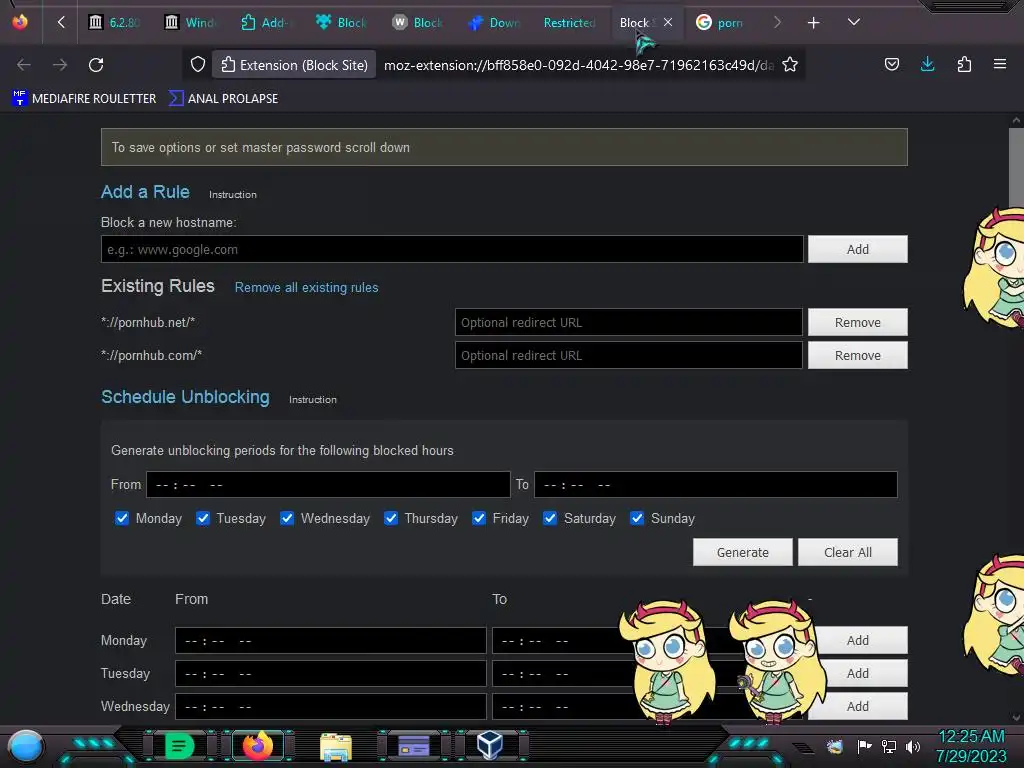This screenshot has width=1024, height=768.
Task: Show the downloads panel
Action: point(927,64)
